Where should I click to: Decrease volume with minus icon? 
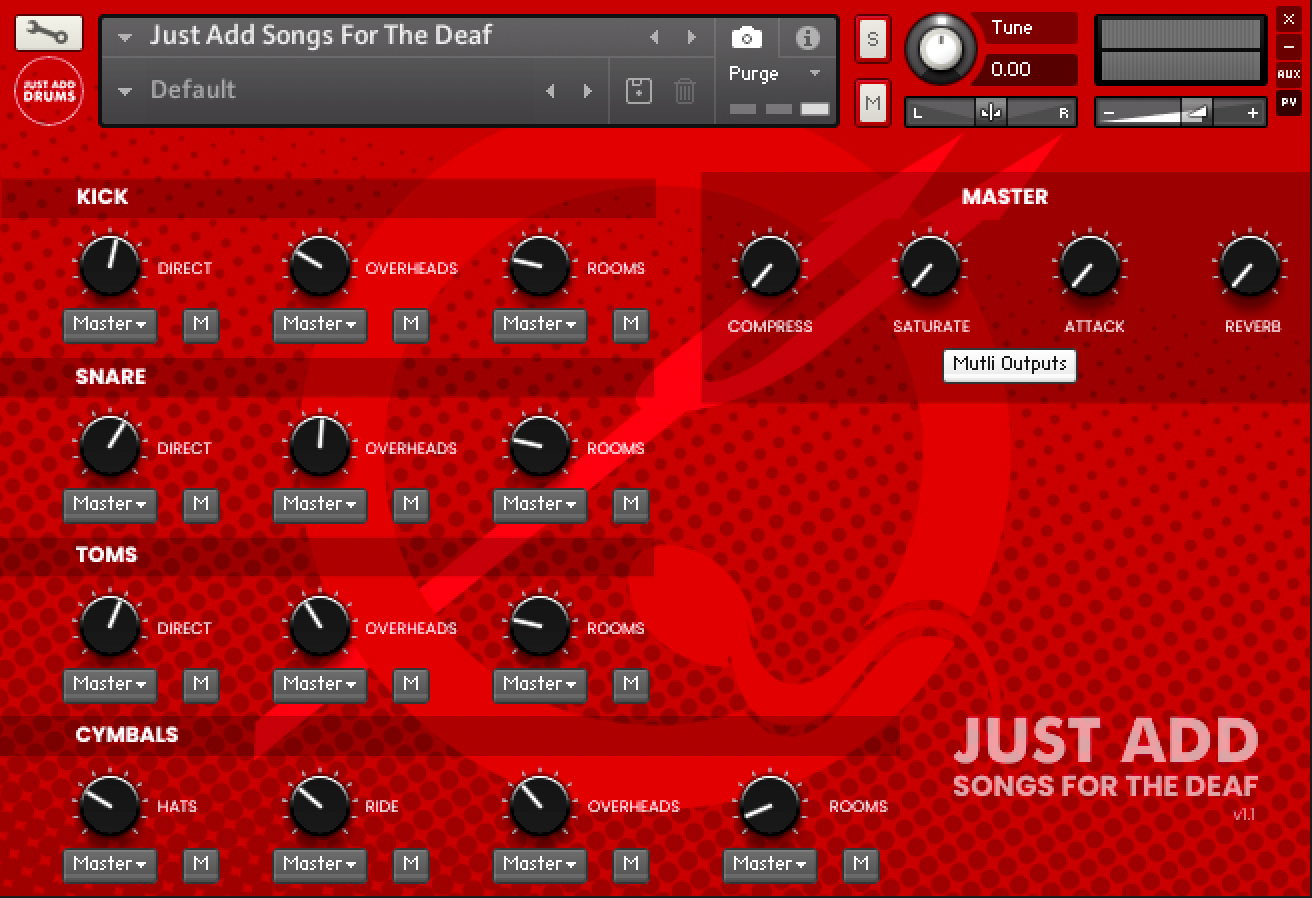(1108, 113)
